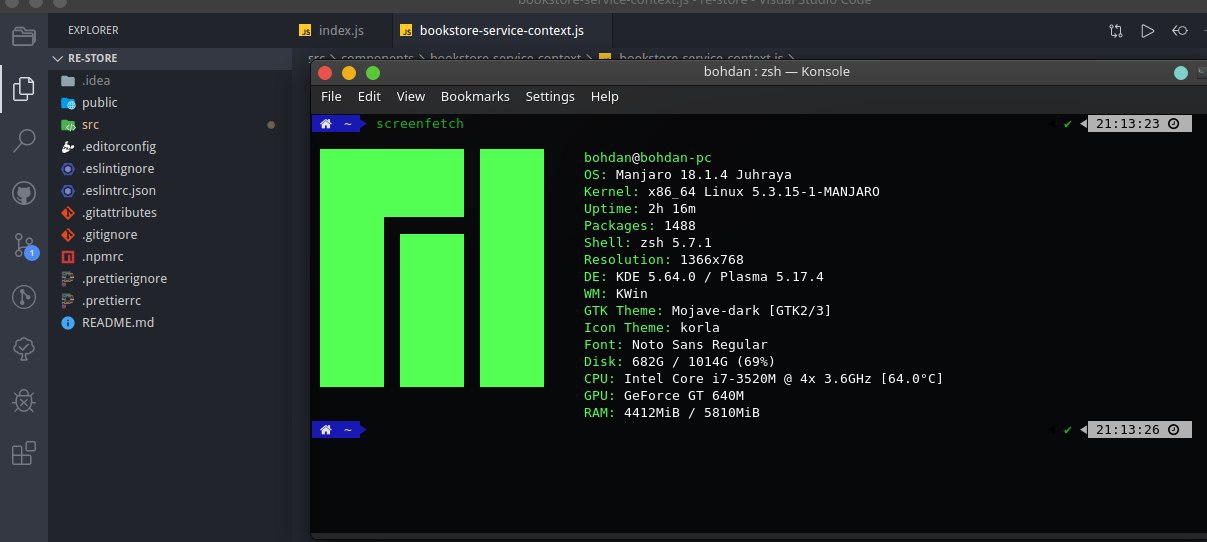Screen dimensions: 1207x542
Task: Click the Disk 682G / 1014G line
Action: [680, 362]
